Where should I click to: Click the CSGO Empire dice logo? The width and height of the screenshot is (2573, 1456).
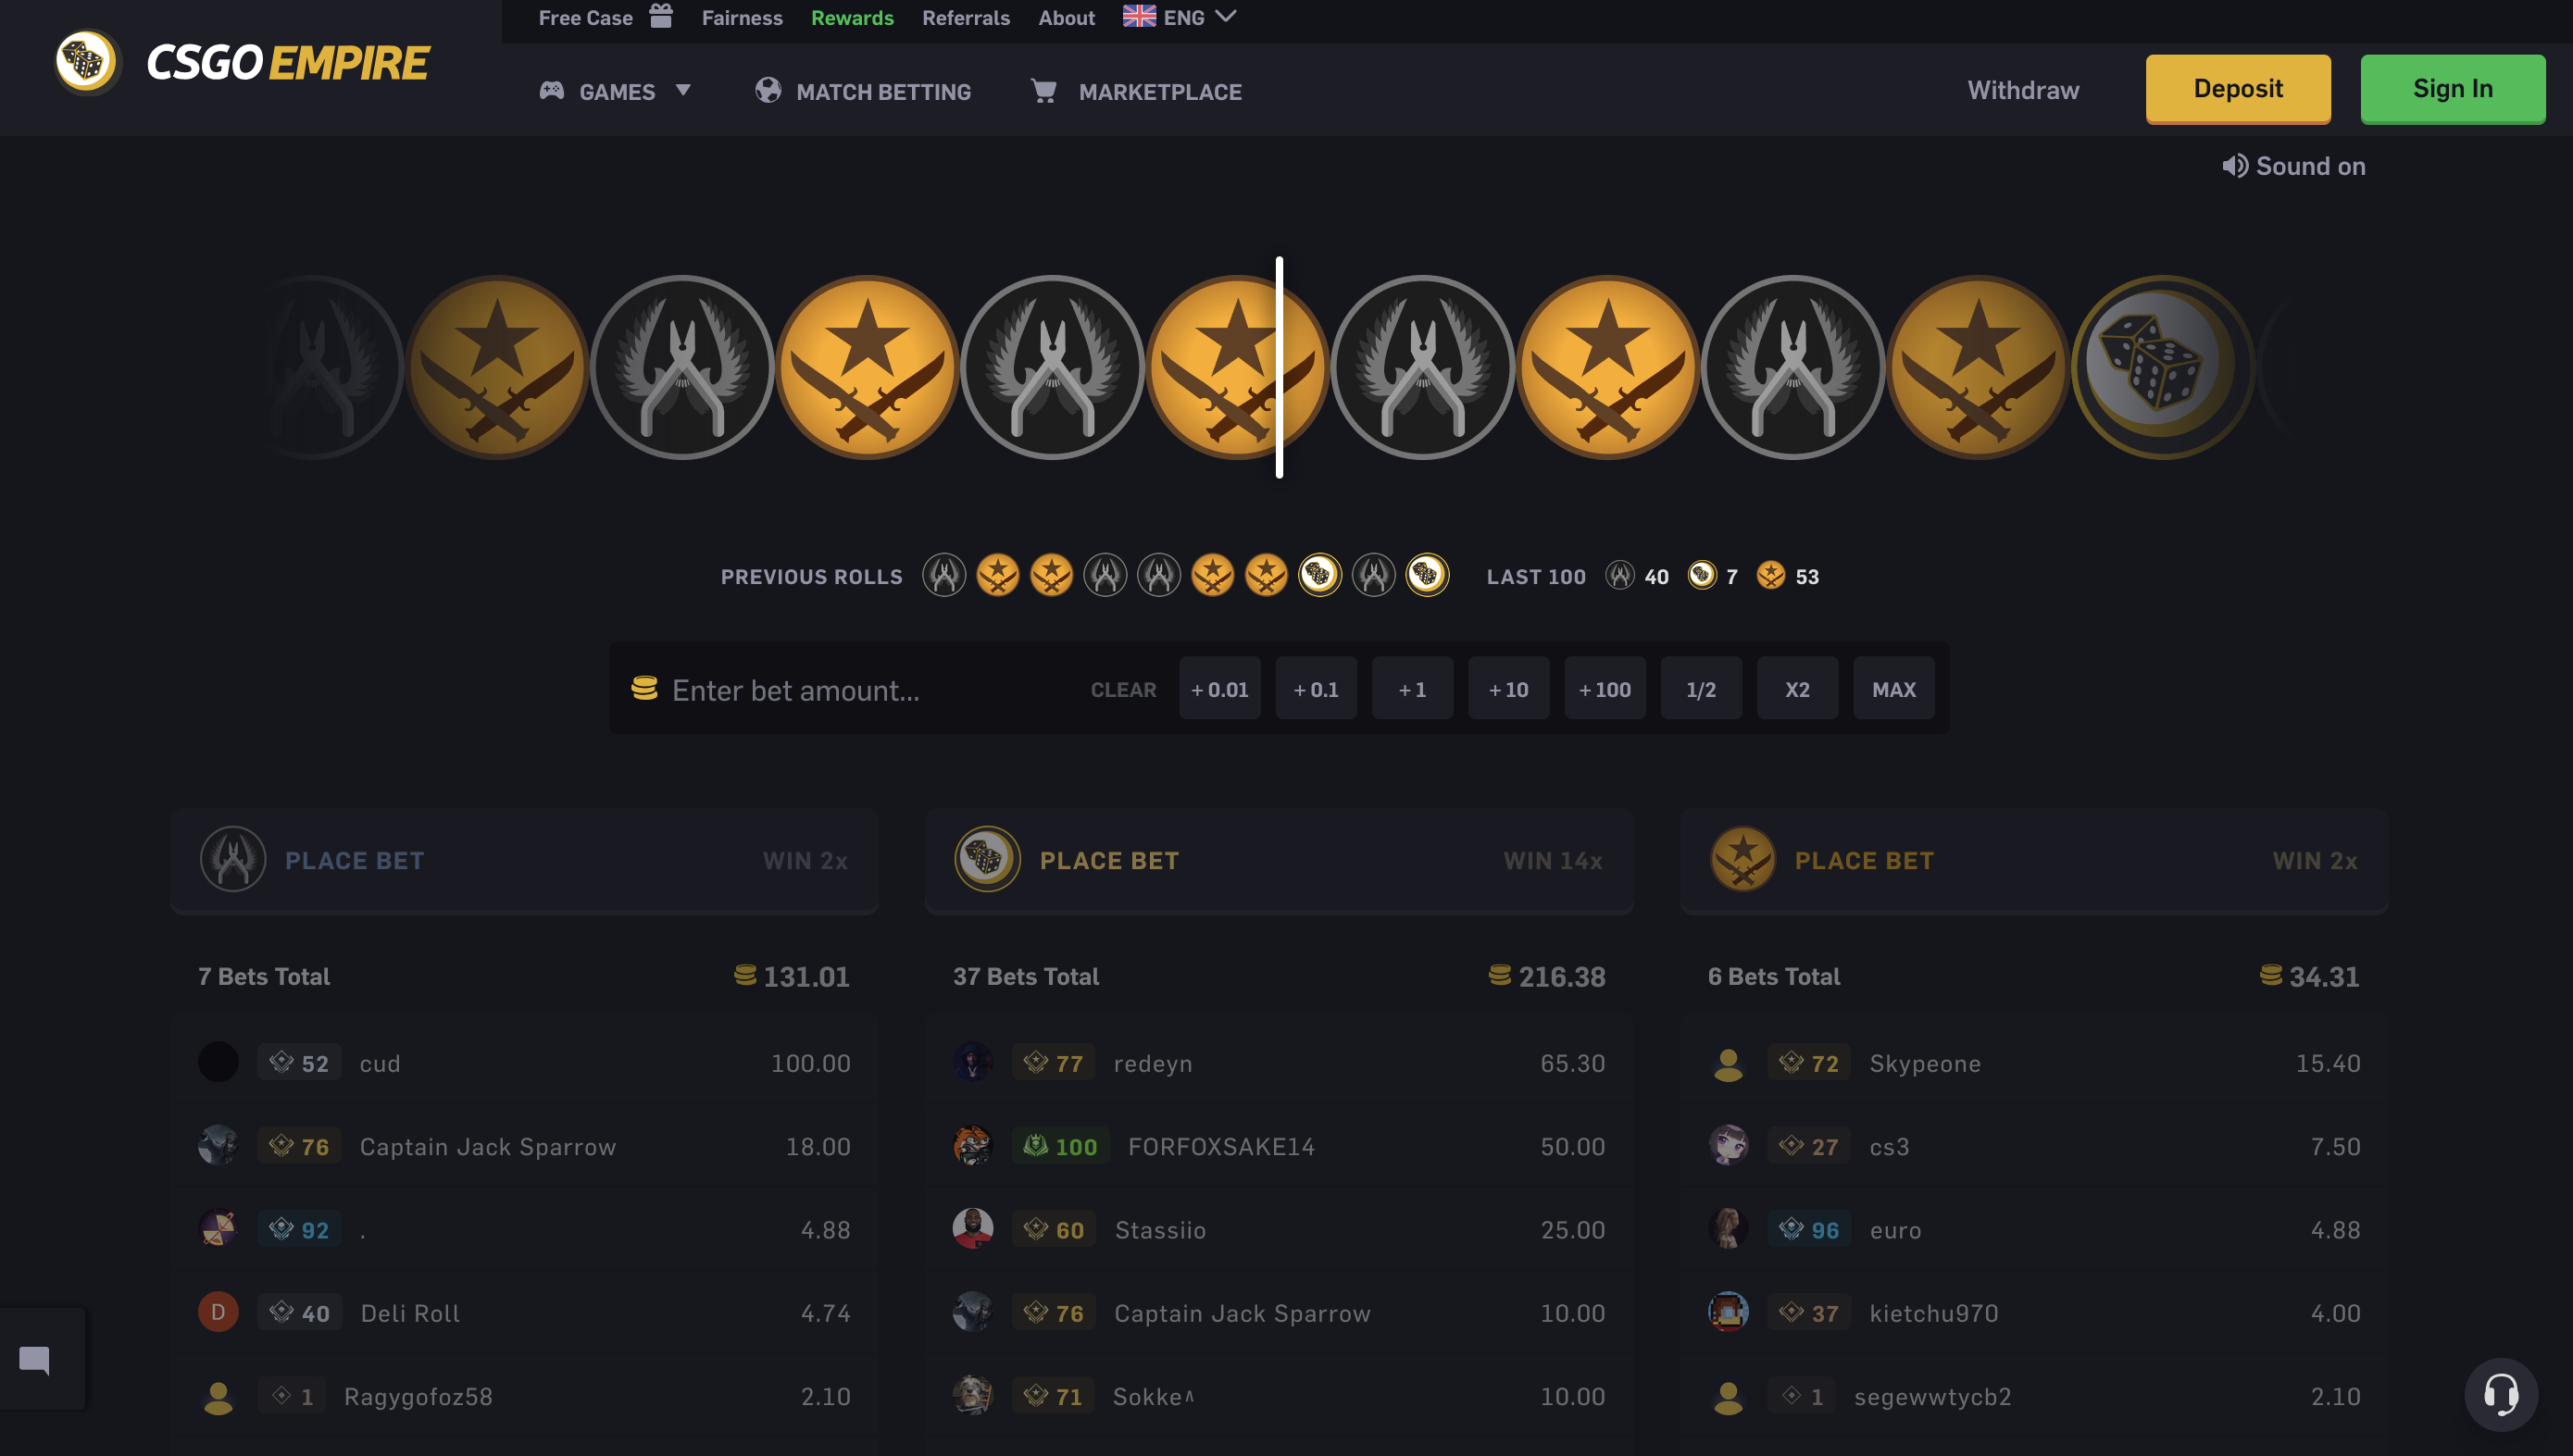pyautogui.click(x=87, y=62)
